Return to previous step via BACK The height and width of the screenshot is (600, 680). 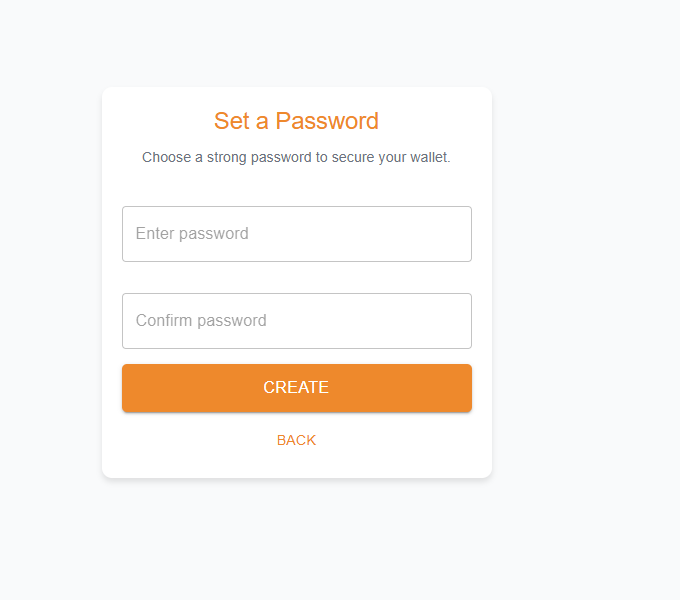coord(296,440)
